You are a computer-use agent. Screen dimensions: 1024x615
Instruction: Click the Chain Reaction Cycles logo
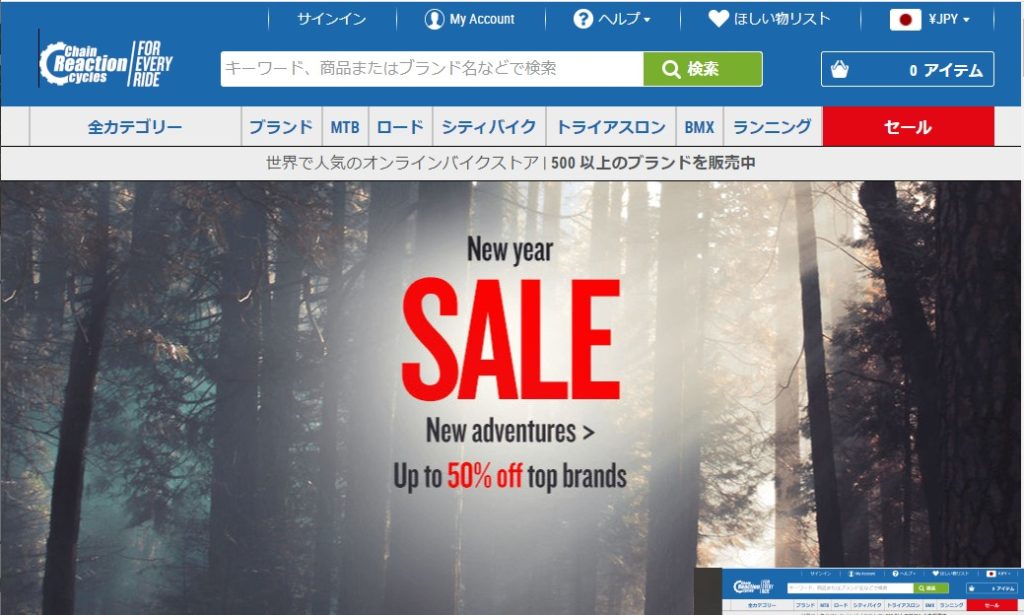point(106,63)
